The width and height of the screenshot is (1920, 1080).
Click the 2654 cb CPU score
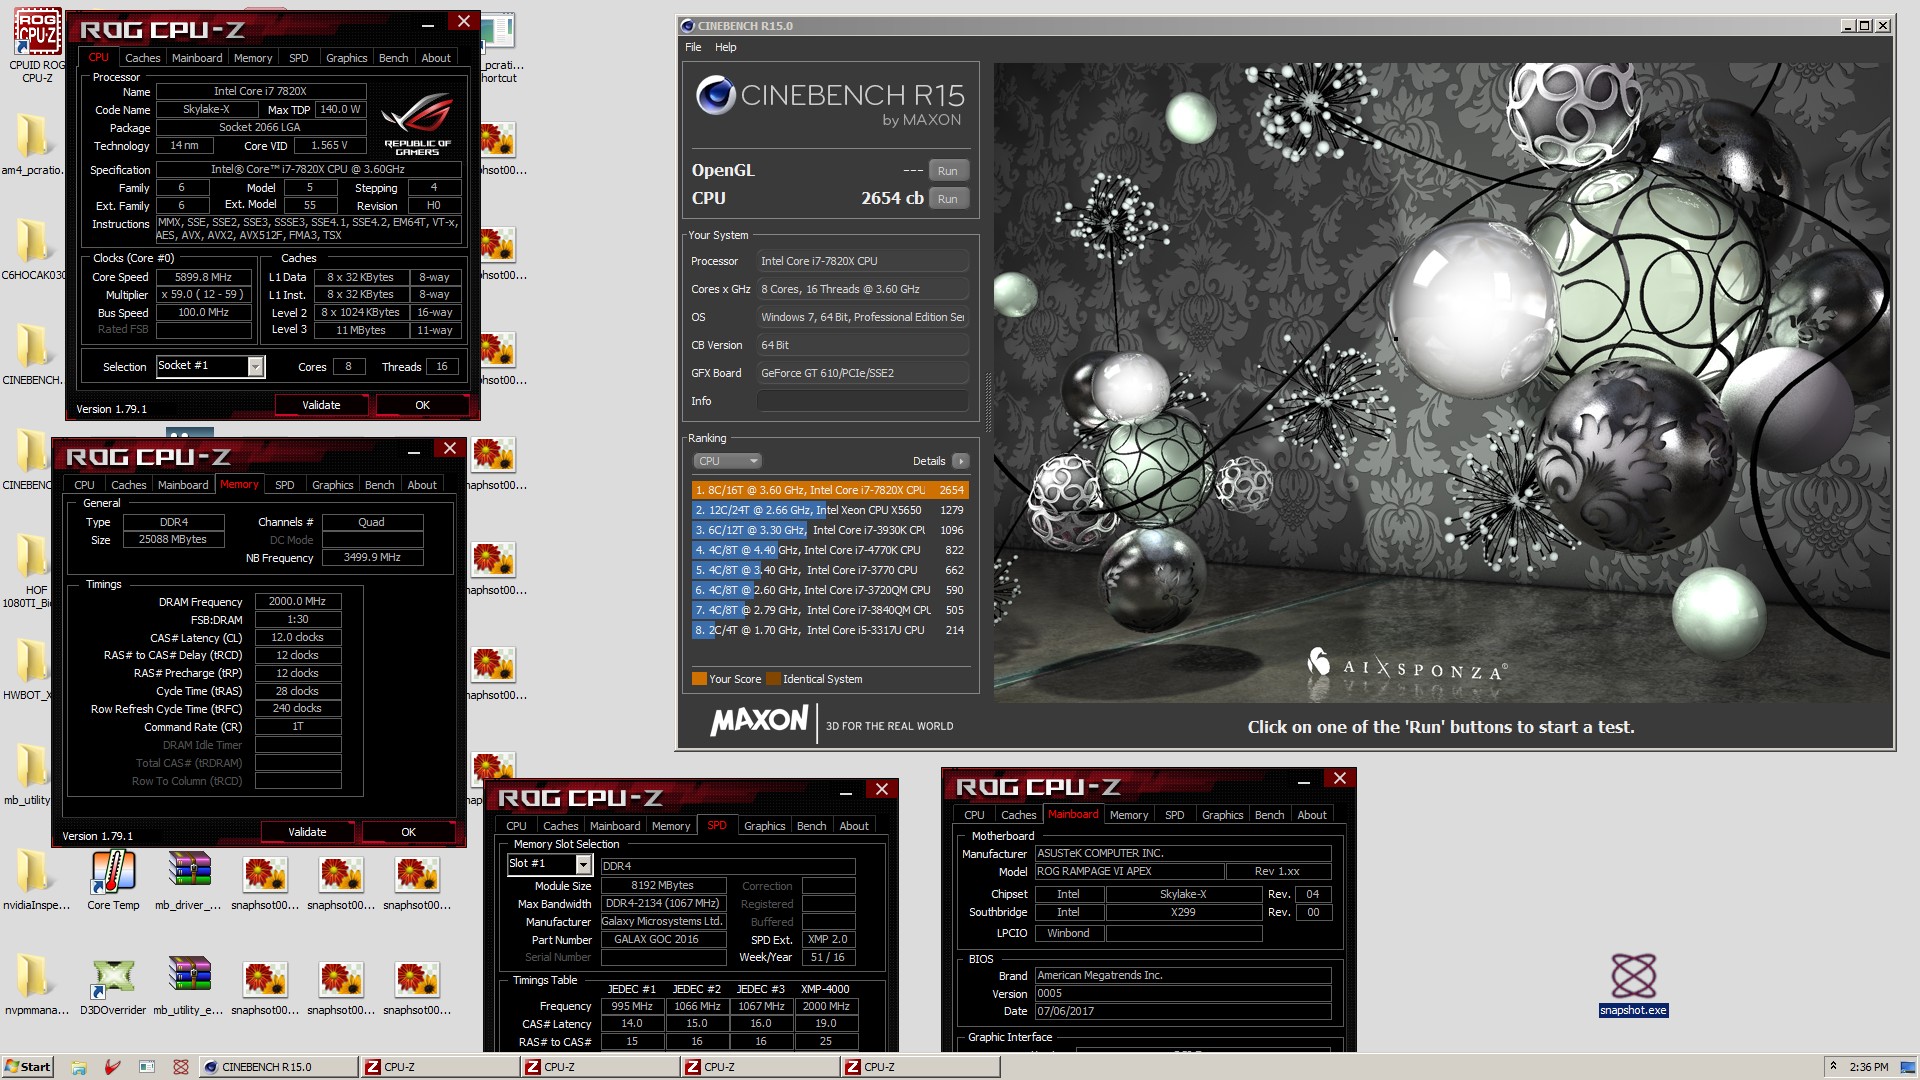[x=892, y=198]
